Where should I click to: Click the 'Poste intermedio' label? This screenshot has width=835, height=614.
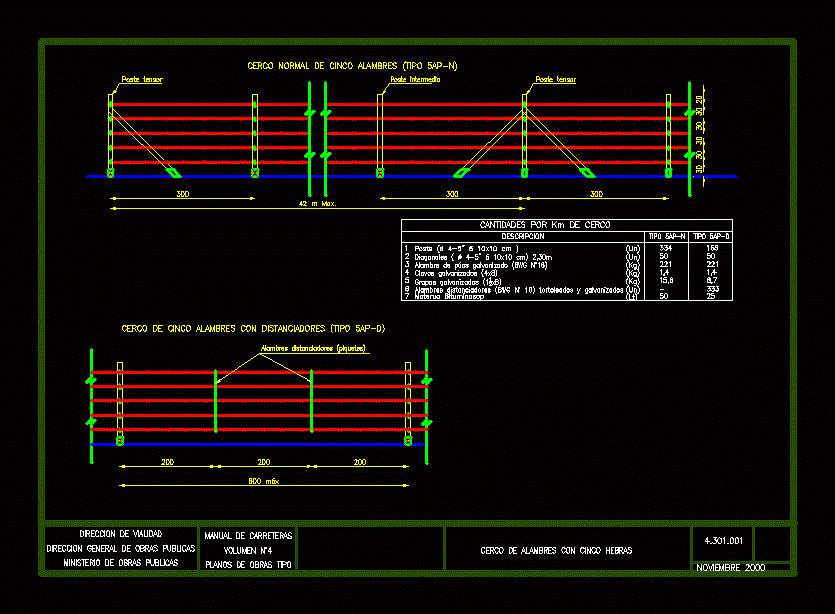click(x=416, y=79)
